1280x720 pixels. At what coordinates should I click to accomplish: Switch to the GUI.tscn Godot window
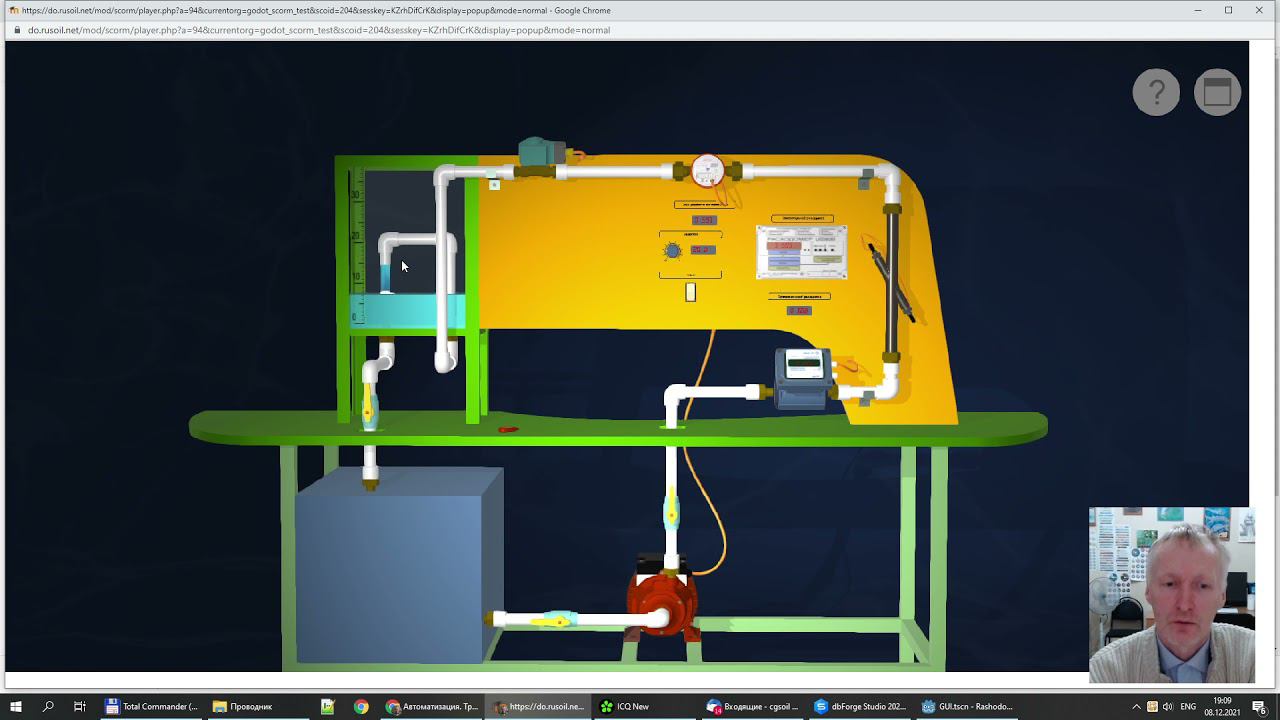point(966,706)
